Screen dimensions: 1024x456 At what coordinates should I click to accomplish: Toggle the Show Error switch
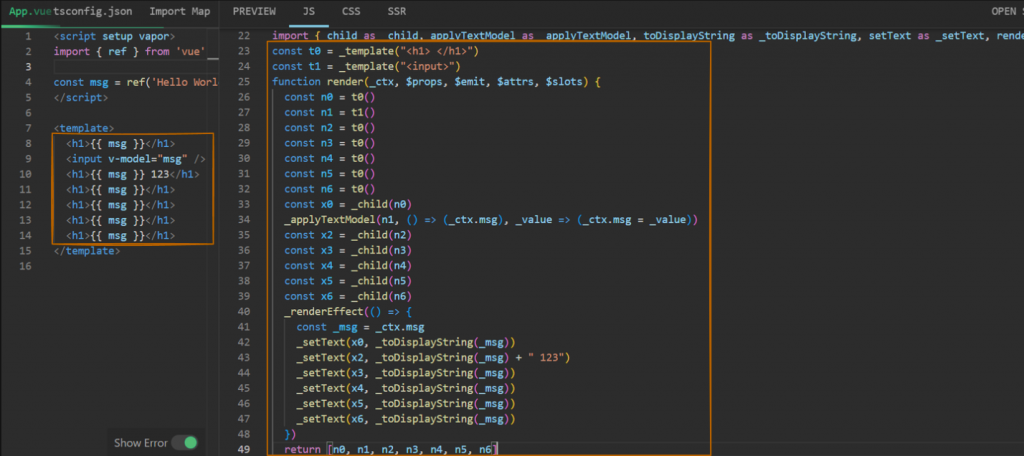click(184, 442)
